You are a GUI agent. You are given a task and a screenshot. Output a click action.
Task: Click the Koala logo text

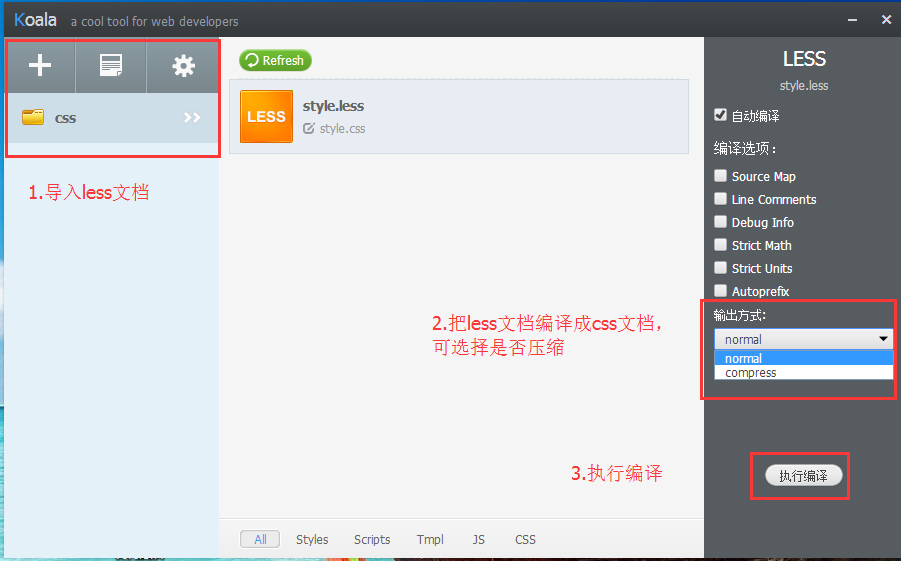click(35, 20)
